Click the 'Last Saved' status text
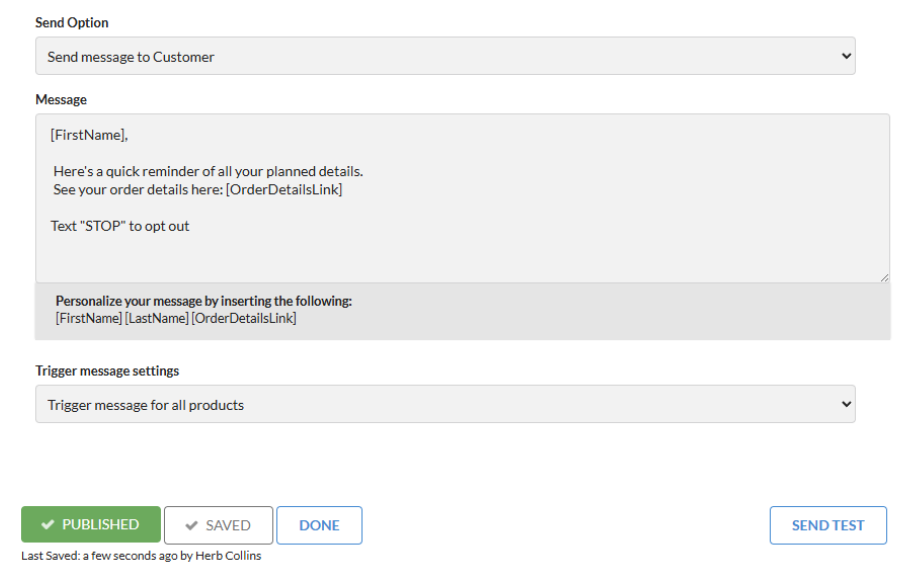 click(140, 556)
